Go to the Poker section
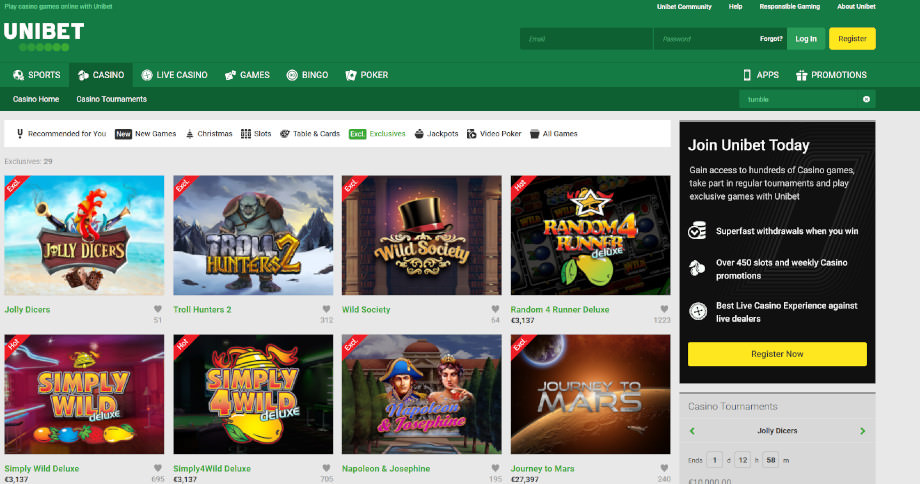This screenshot has width=920, height=484. (x=367, y=75)
